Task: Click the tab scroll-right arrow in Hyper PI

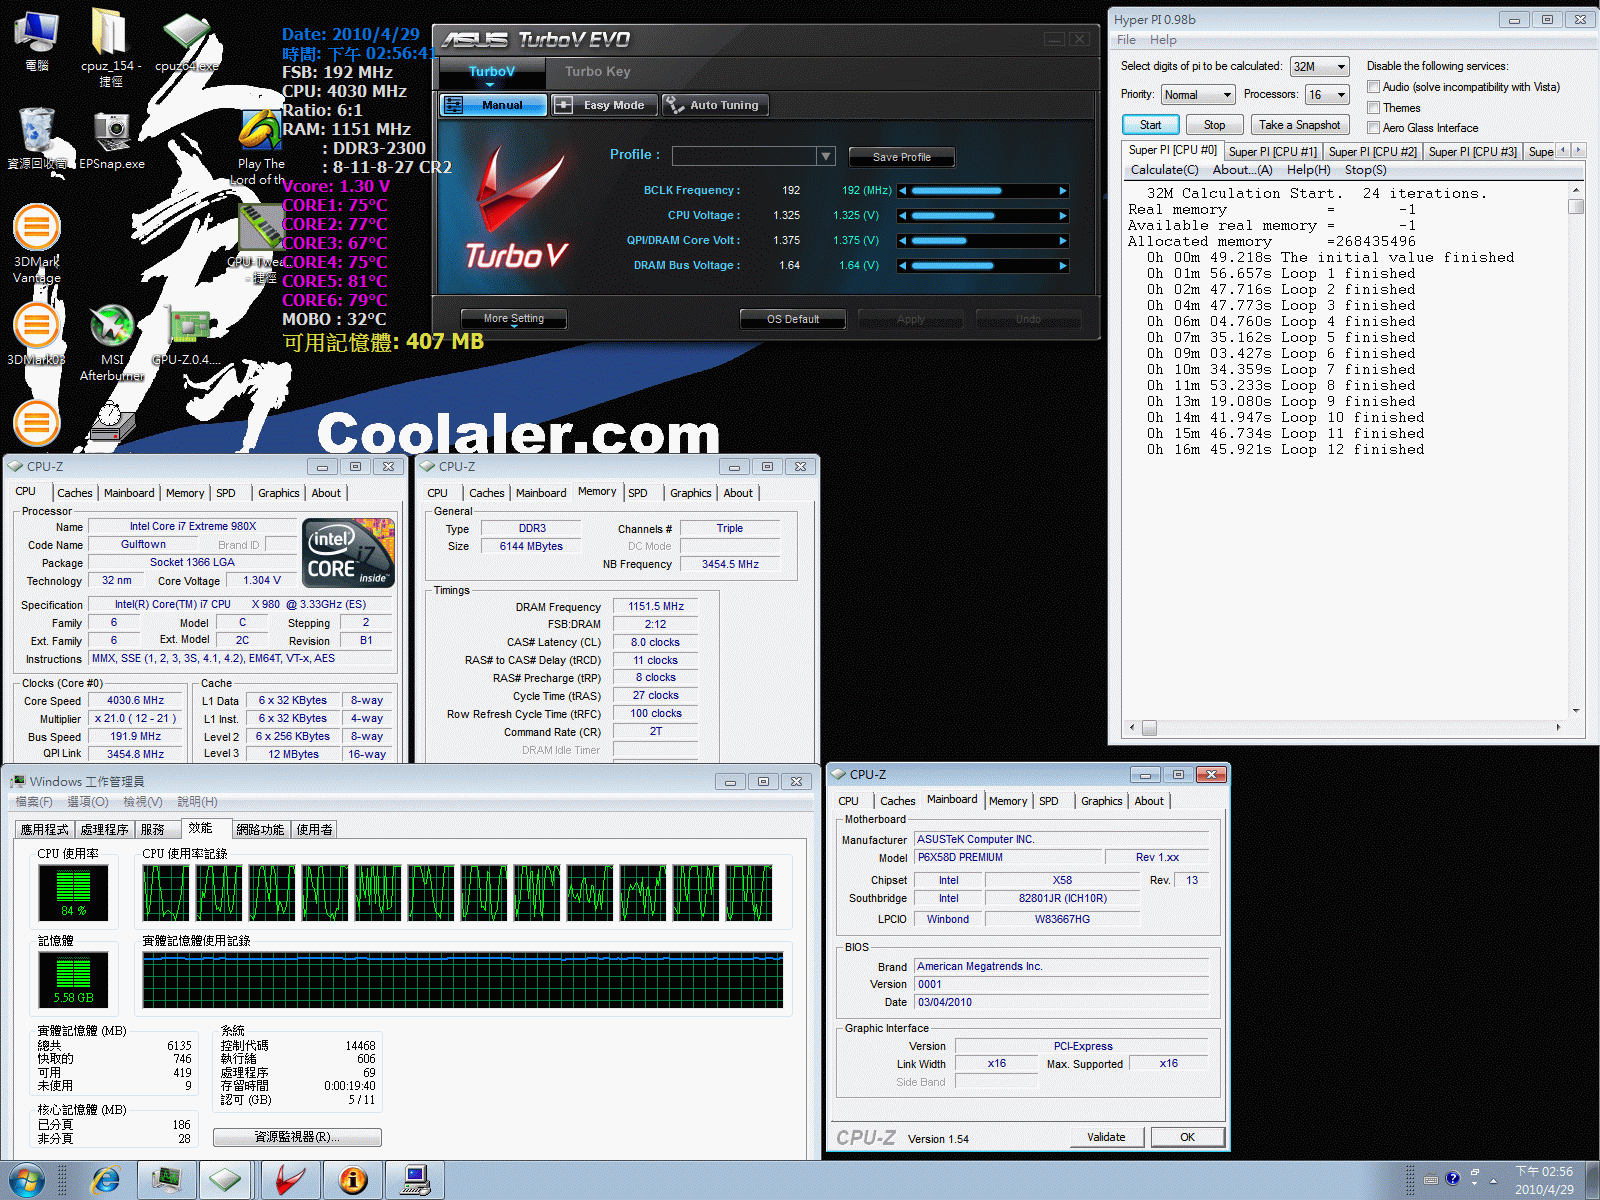Action: pos(1579,150)
